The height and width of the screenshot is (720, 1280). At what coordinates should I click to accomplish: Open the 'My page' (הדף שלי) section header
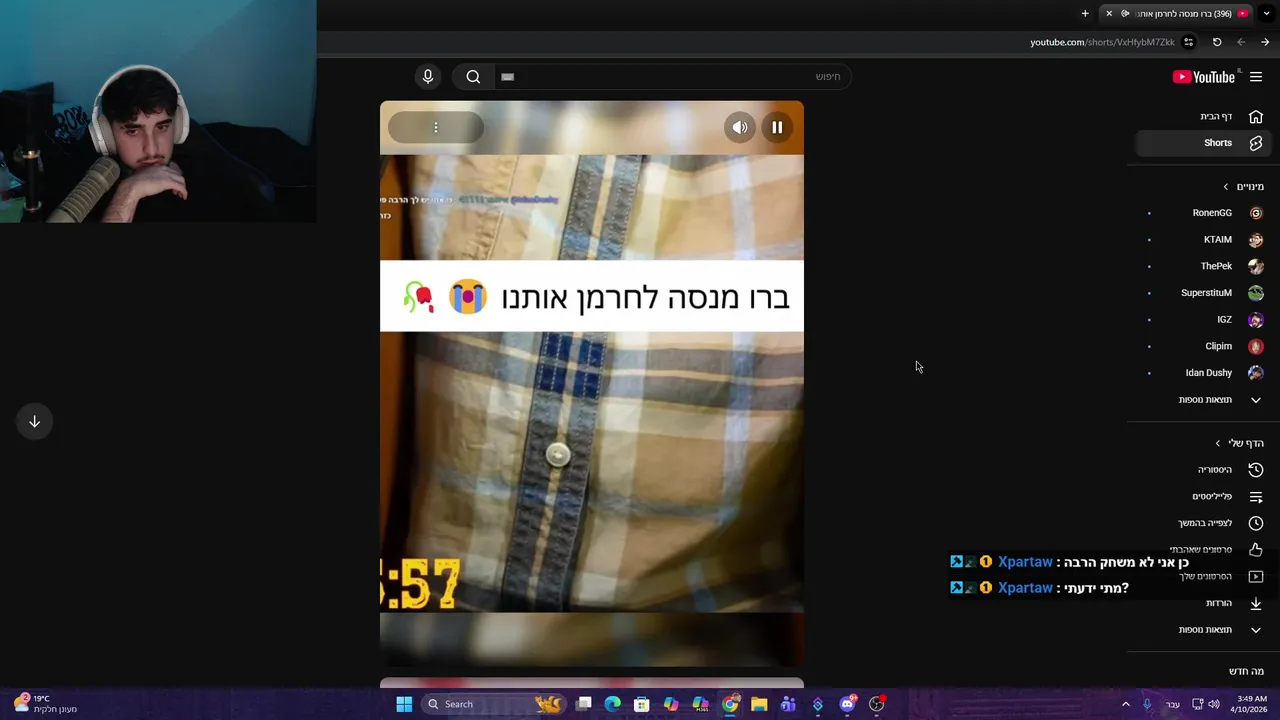(1239, 443)
